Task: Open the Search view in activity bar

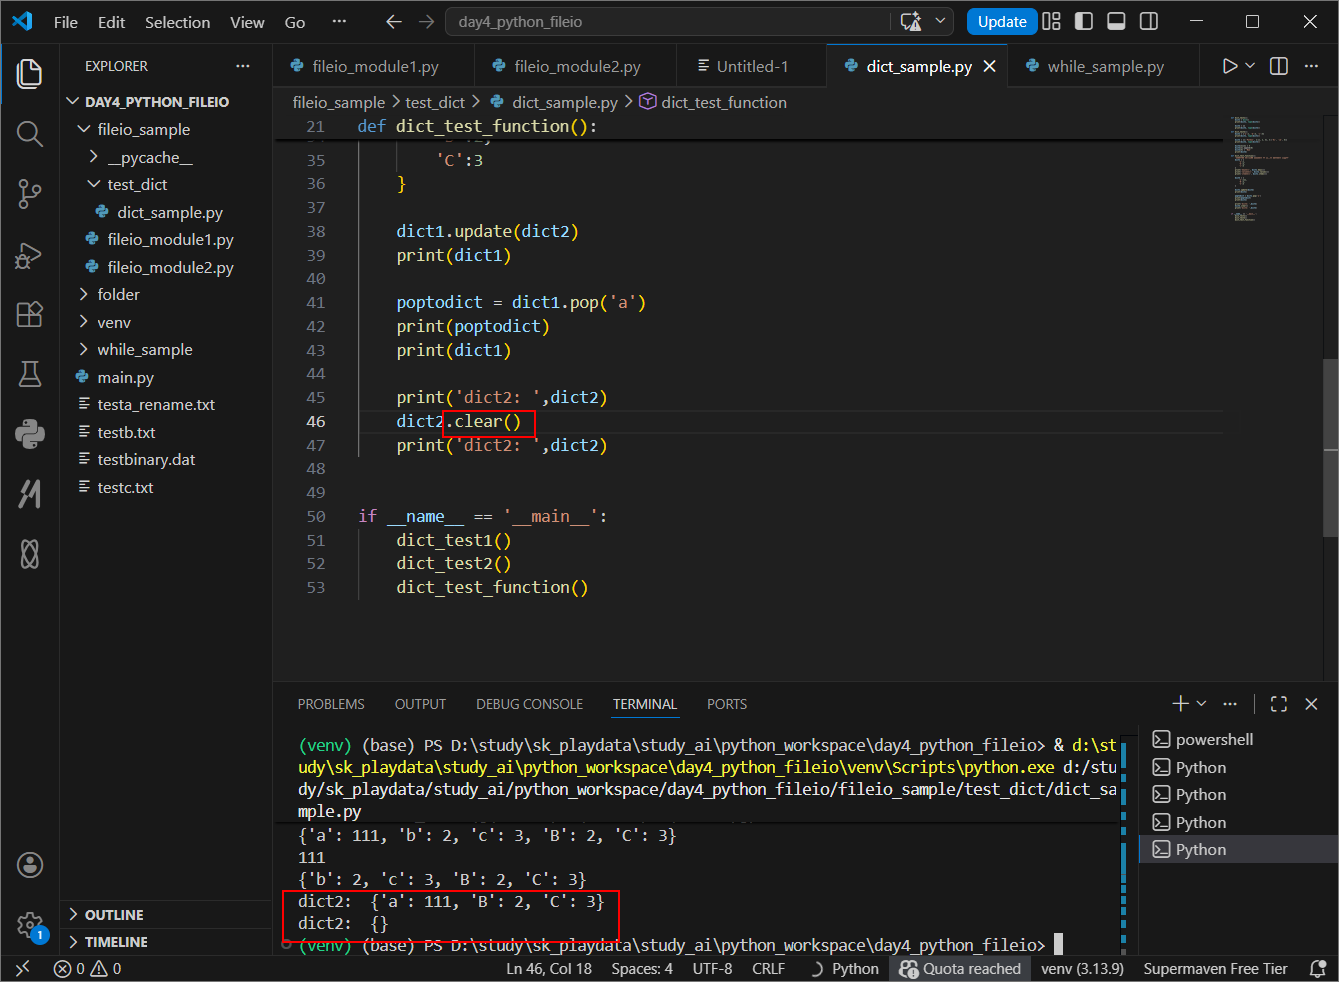Action: tap(30, 134)
